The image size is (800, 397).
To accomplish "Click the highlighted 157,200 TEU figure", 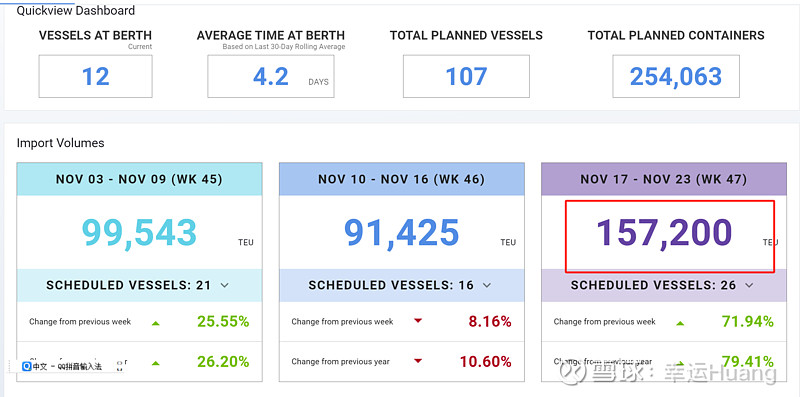I will point(664,233).
